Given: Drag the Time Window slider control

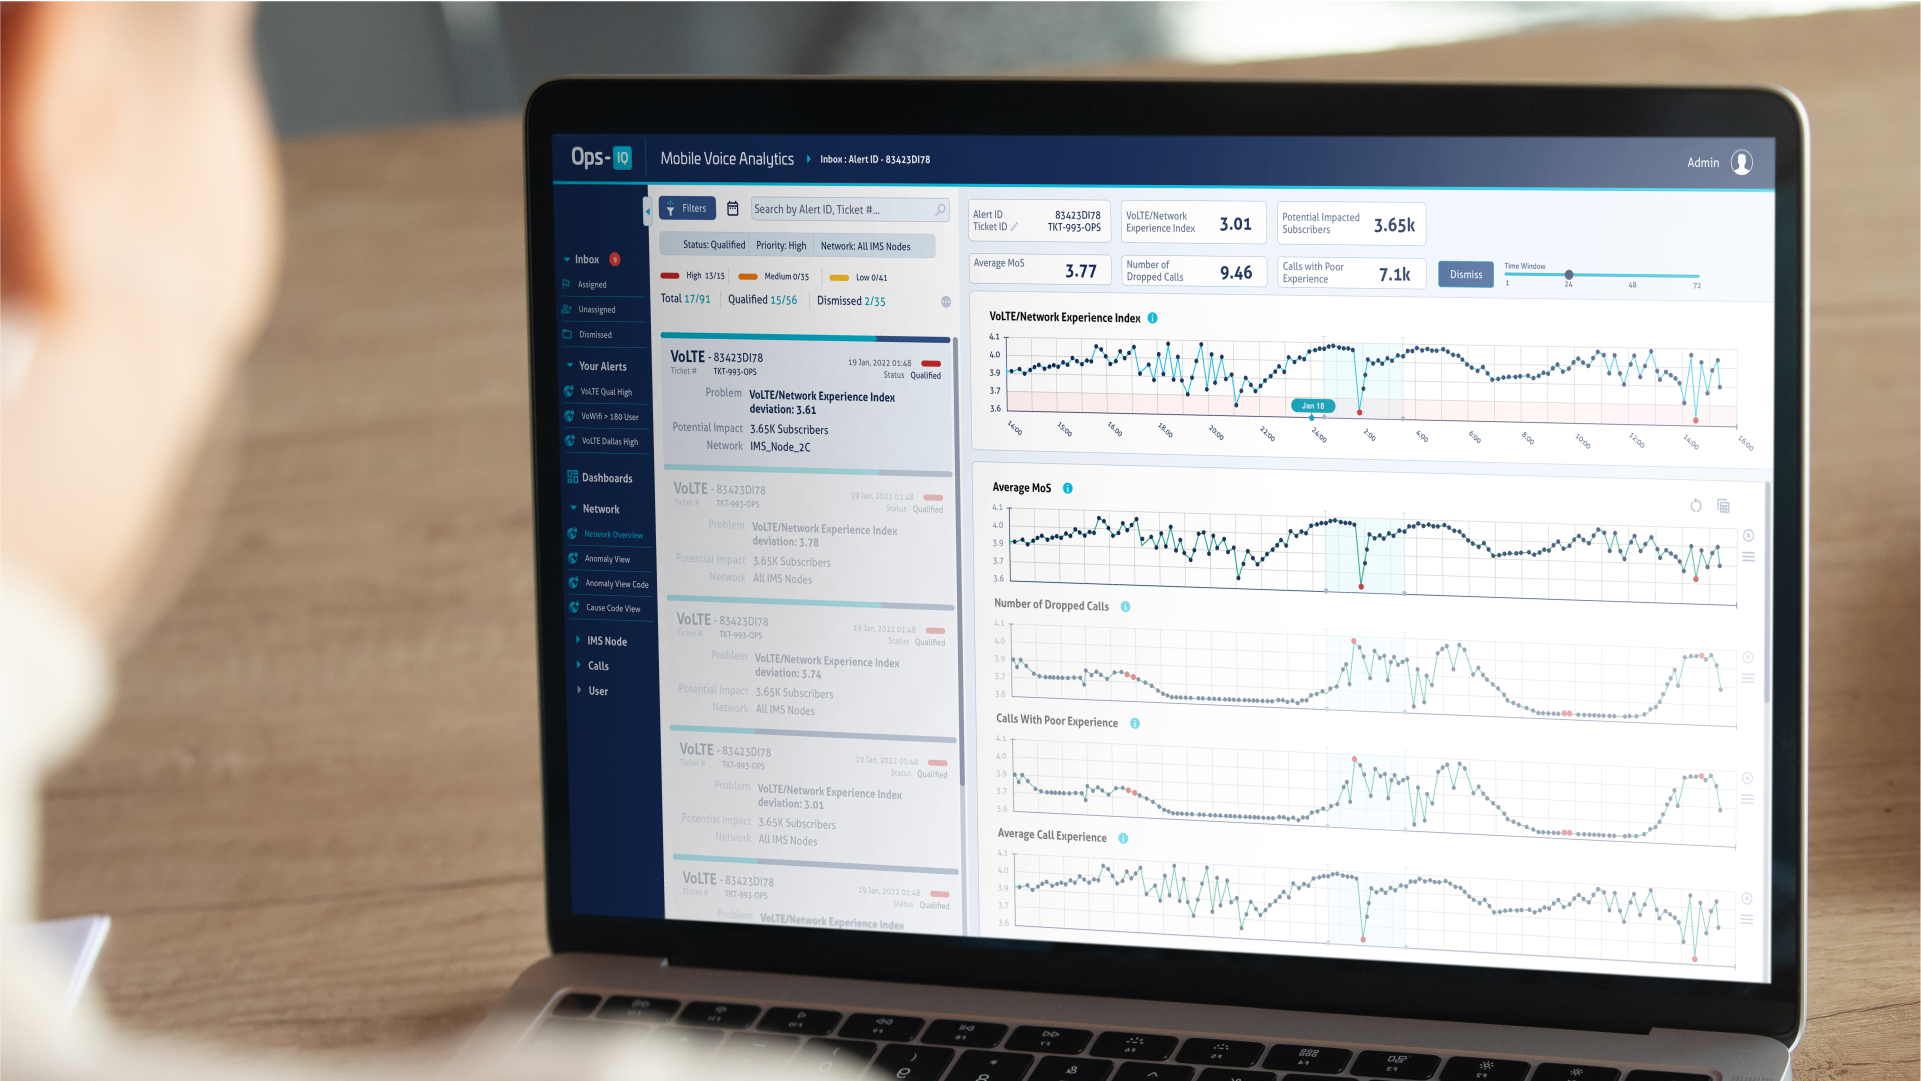Looking at the screenshot, I should 1567,275.
